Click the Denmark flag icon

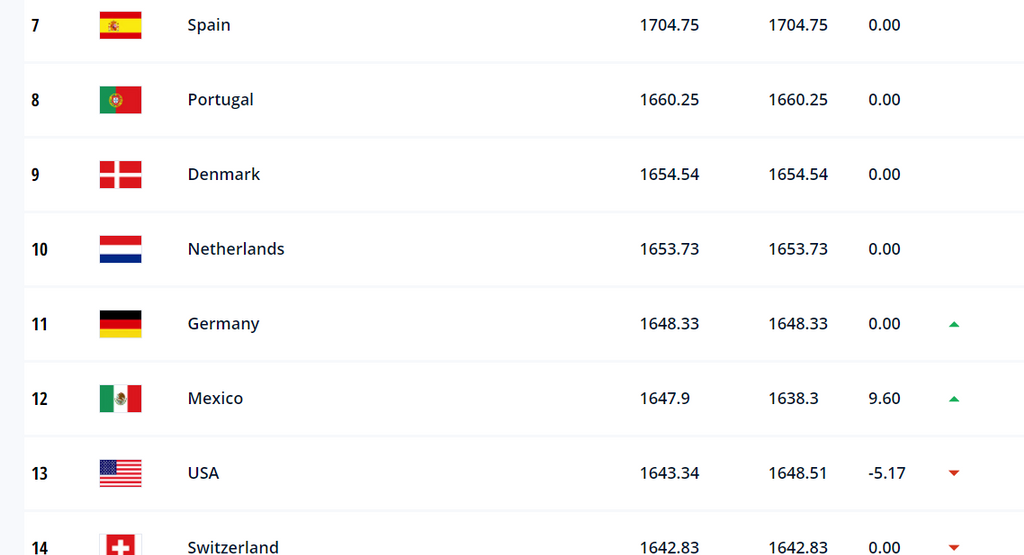point(120,174)
